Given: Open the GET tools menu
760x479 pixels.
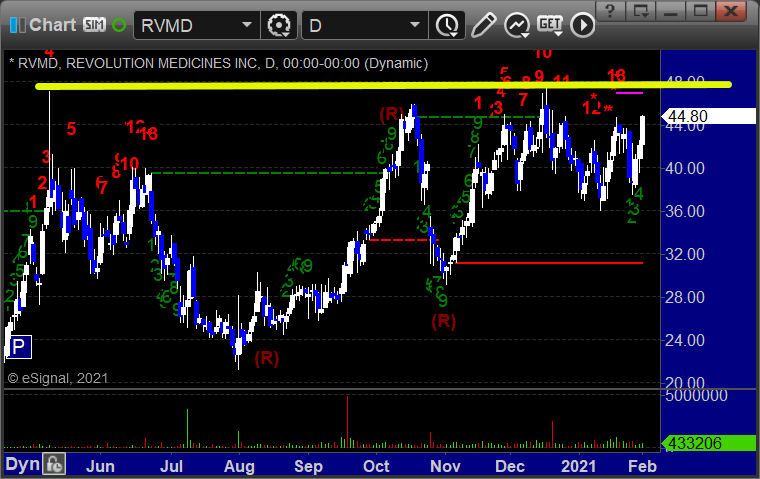Looking at the screenshot, I should click(550, 25).
